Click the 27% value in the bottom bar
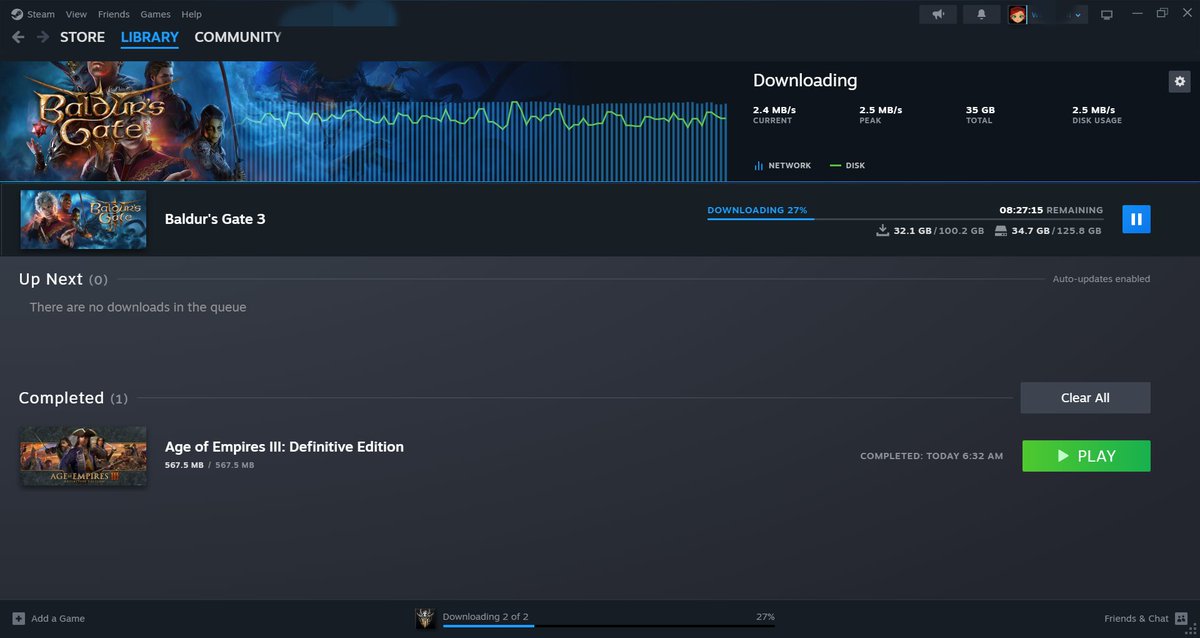 pos(765,617)
